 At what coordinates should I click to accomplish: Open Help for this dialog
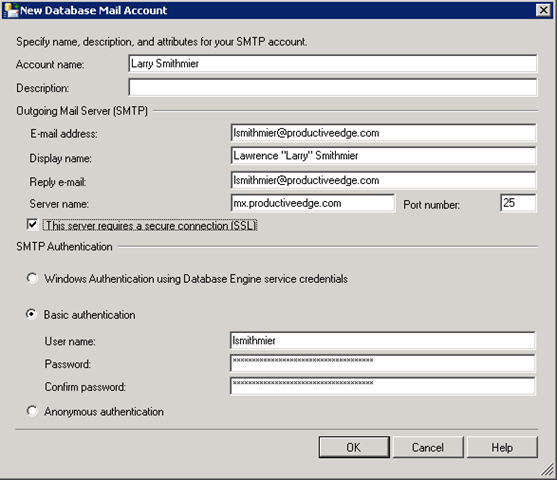[x=502, y=447]
